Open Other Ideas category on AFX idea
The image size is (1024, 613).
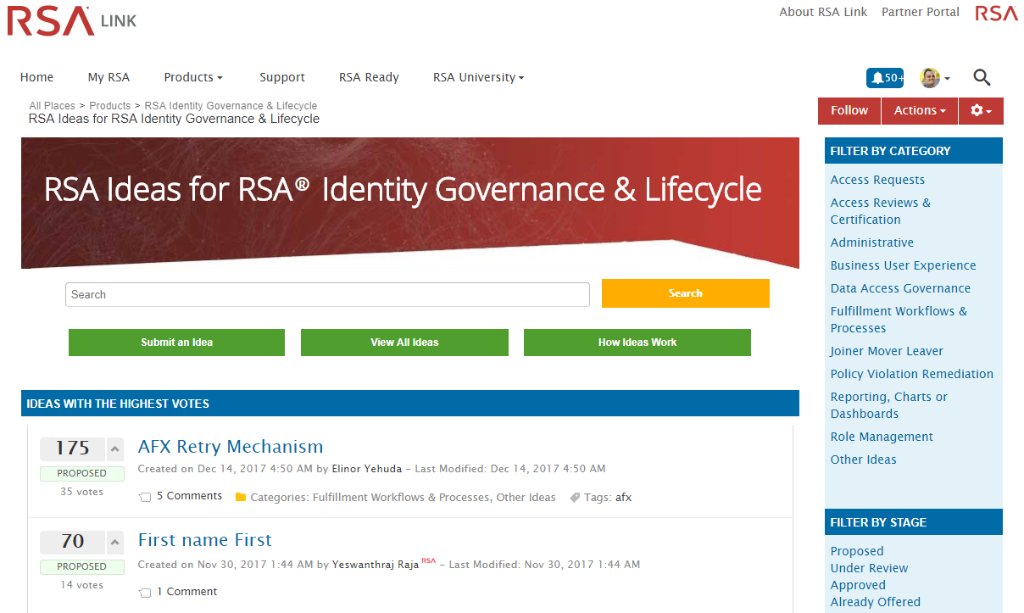(x=526, y=497)
